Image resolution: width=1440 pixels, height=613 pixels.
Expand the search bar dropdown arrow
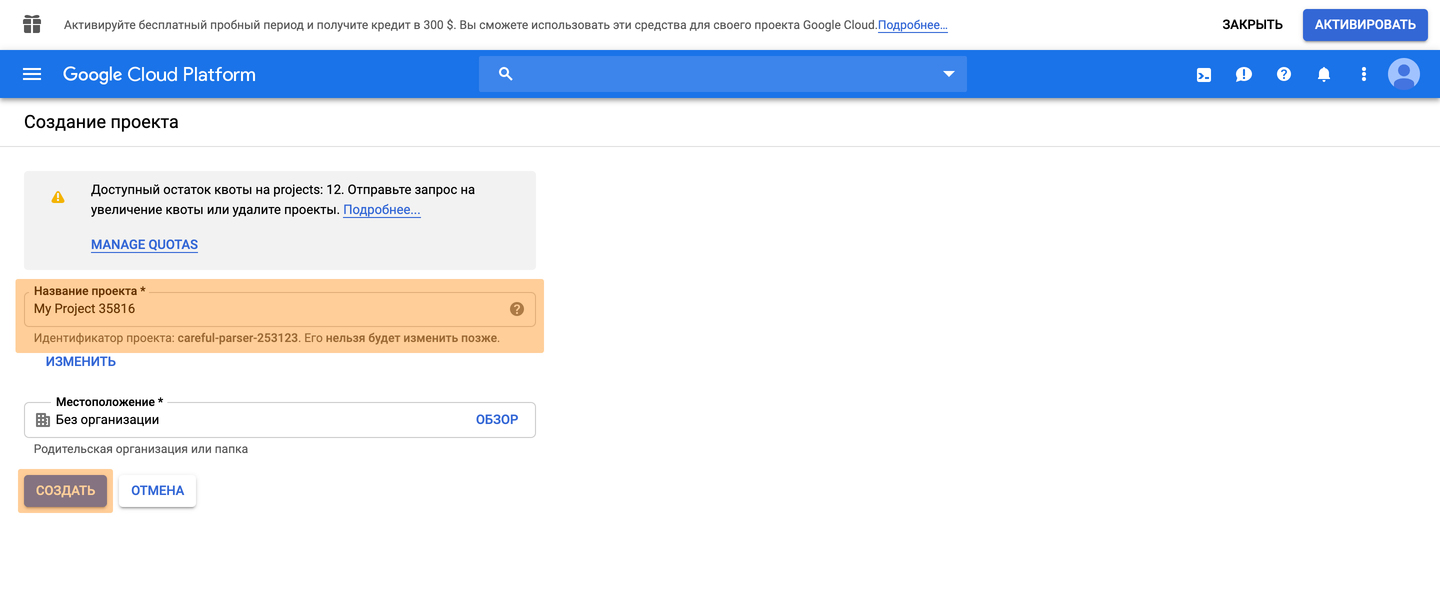click(949, 74)
